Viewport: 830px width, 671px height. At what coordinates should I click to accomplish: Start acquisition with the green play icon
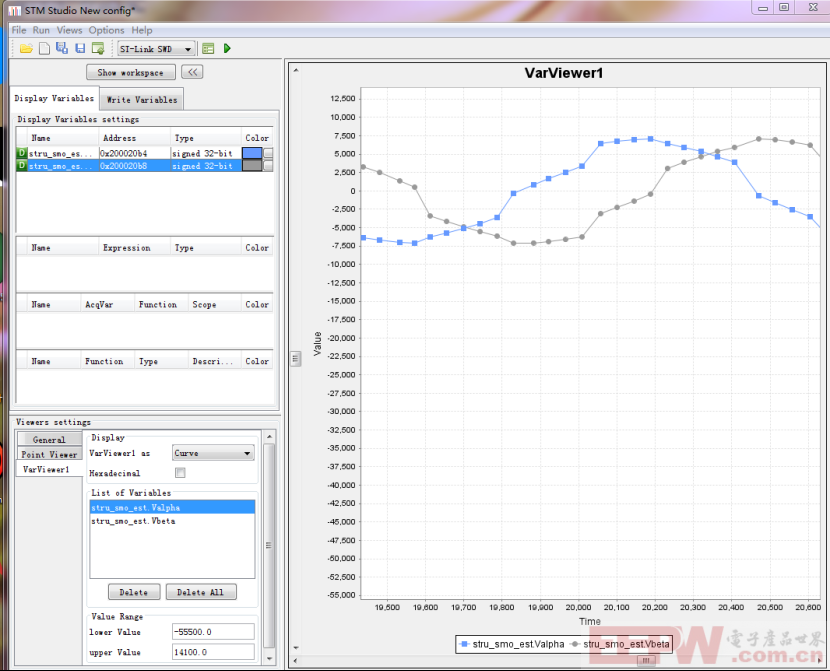pos(227,49)
